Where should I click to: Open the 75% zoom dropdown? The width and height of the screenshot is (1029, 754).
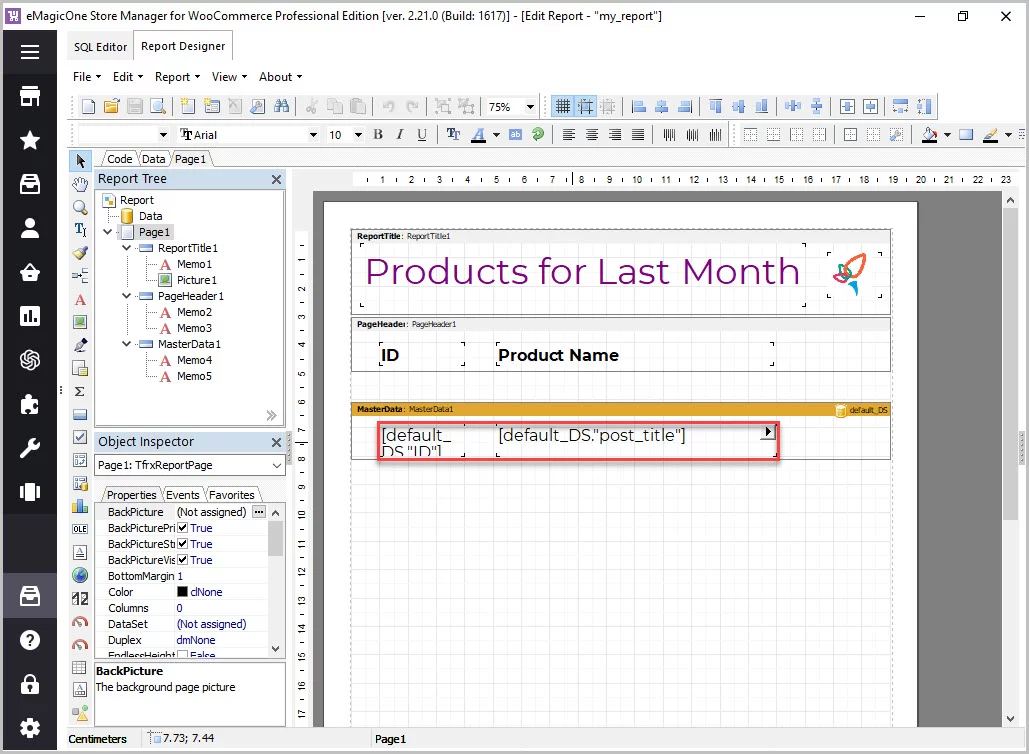[529, 106]
